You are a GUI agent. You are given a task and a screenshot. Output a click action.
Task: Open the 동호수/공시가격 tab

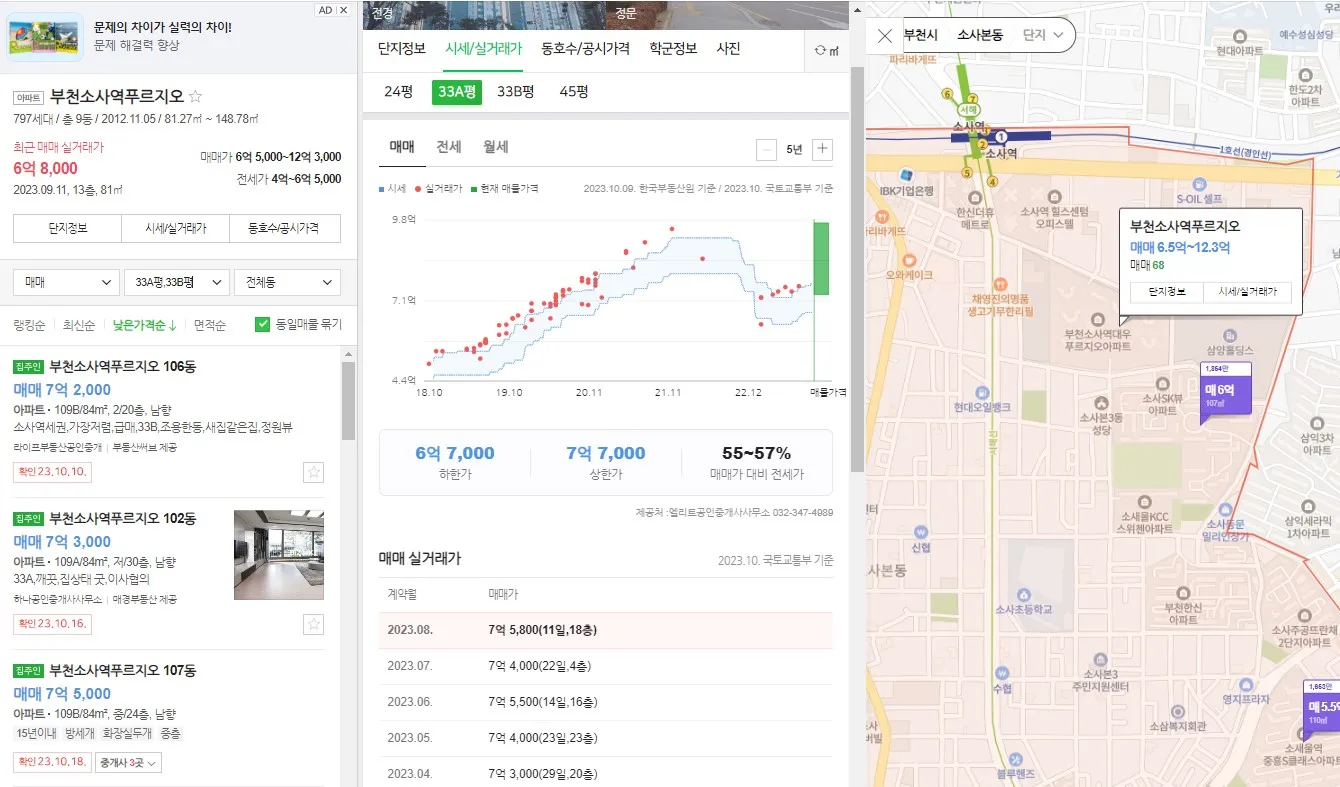tap(586, 49)
